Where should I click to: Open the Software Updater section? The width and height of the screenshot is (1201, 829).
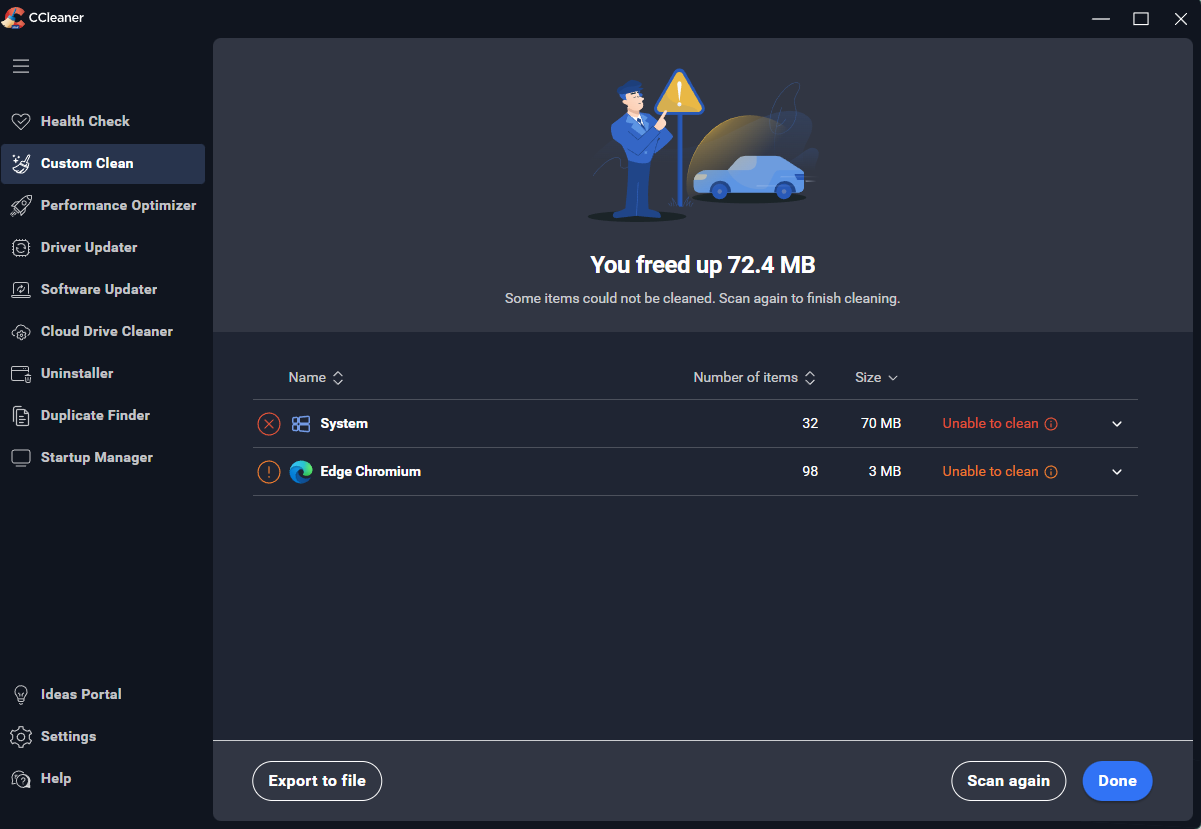click(99, 289)
